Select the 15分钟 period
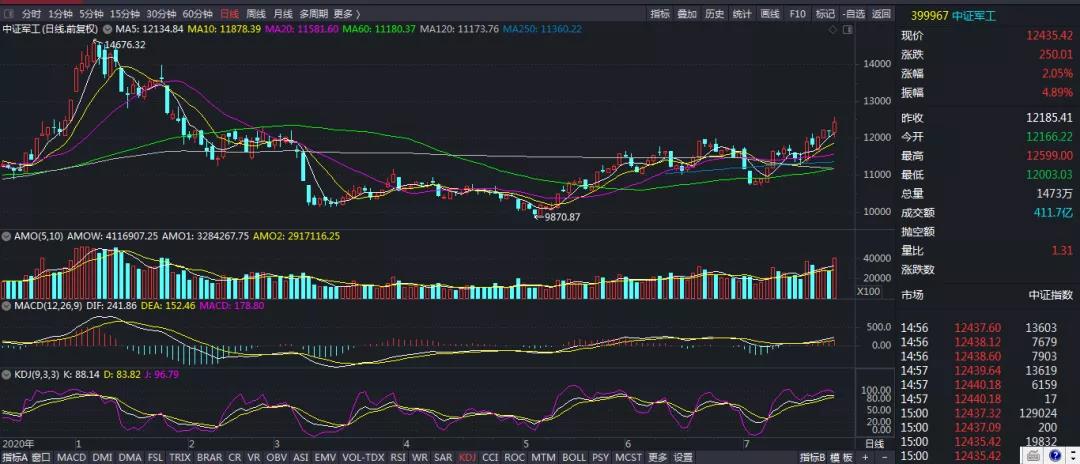This screenshot has width=1080, height=464. (x=124, y=14)
